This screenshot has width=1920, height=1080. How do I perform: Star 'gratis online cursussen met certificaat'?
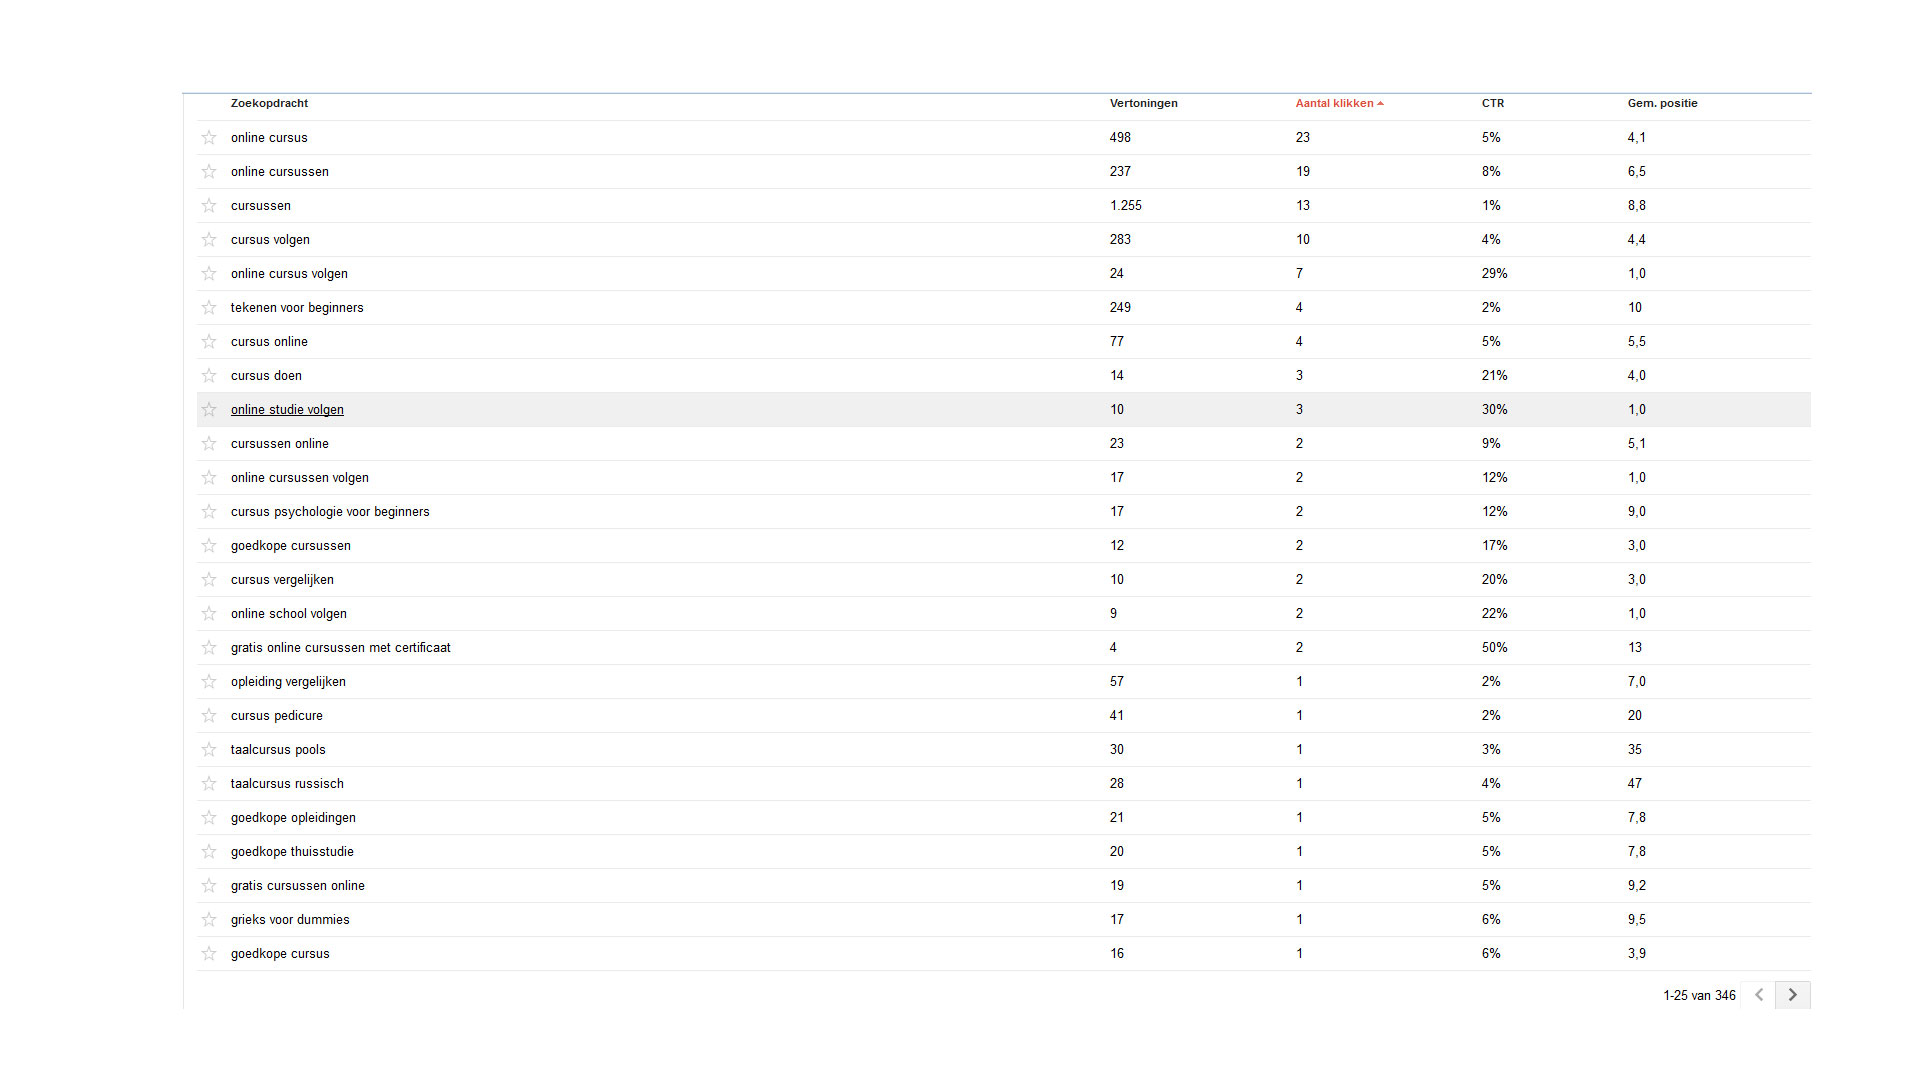click(x=209, y=648)
